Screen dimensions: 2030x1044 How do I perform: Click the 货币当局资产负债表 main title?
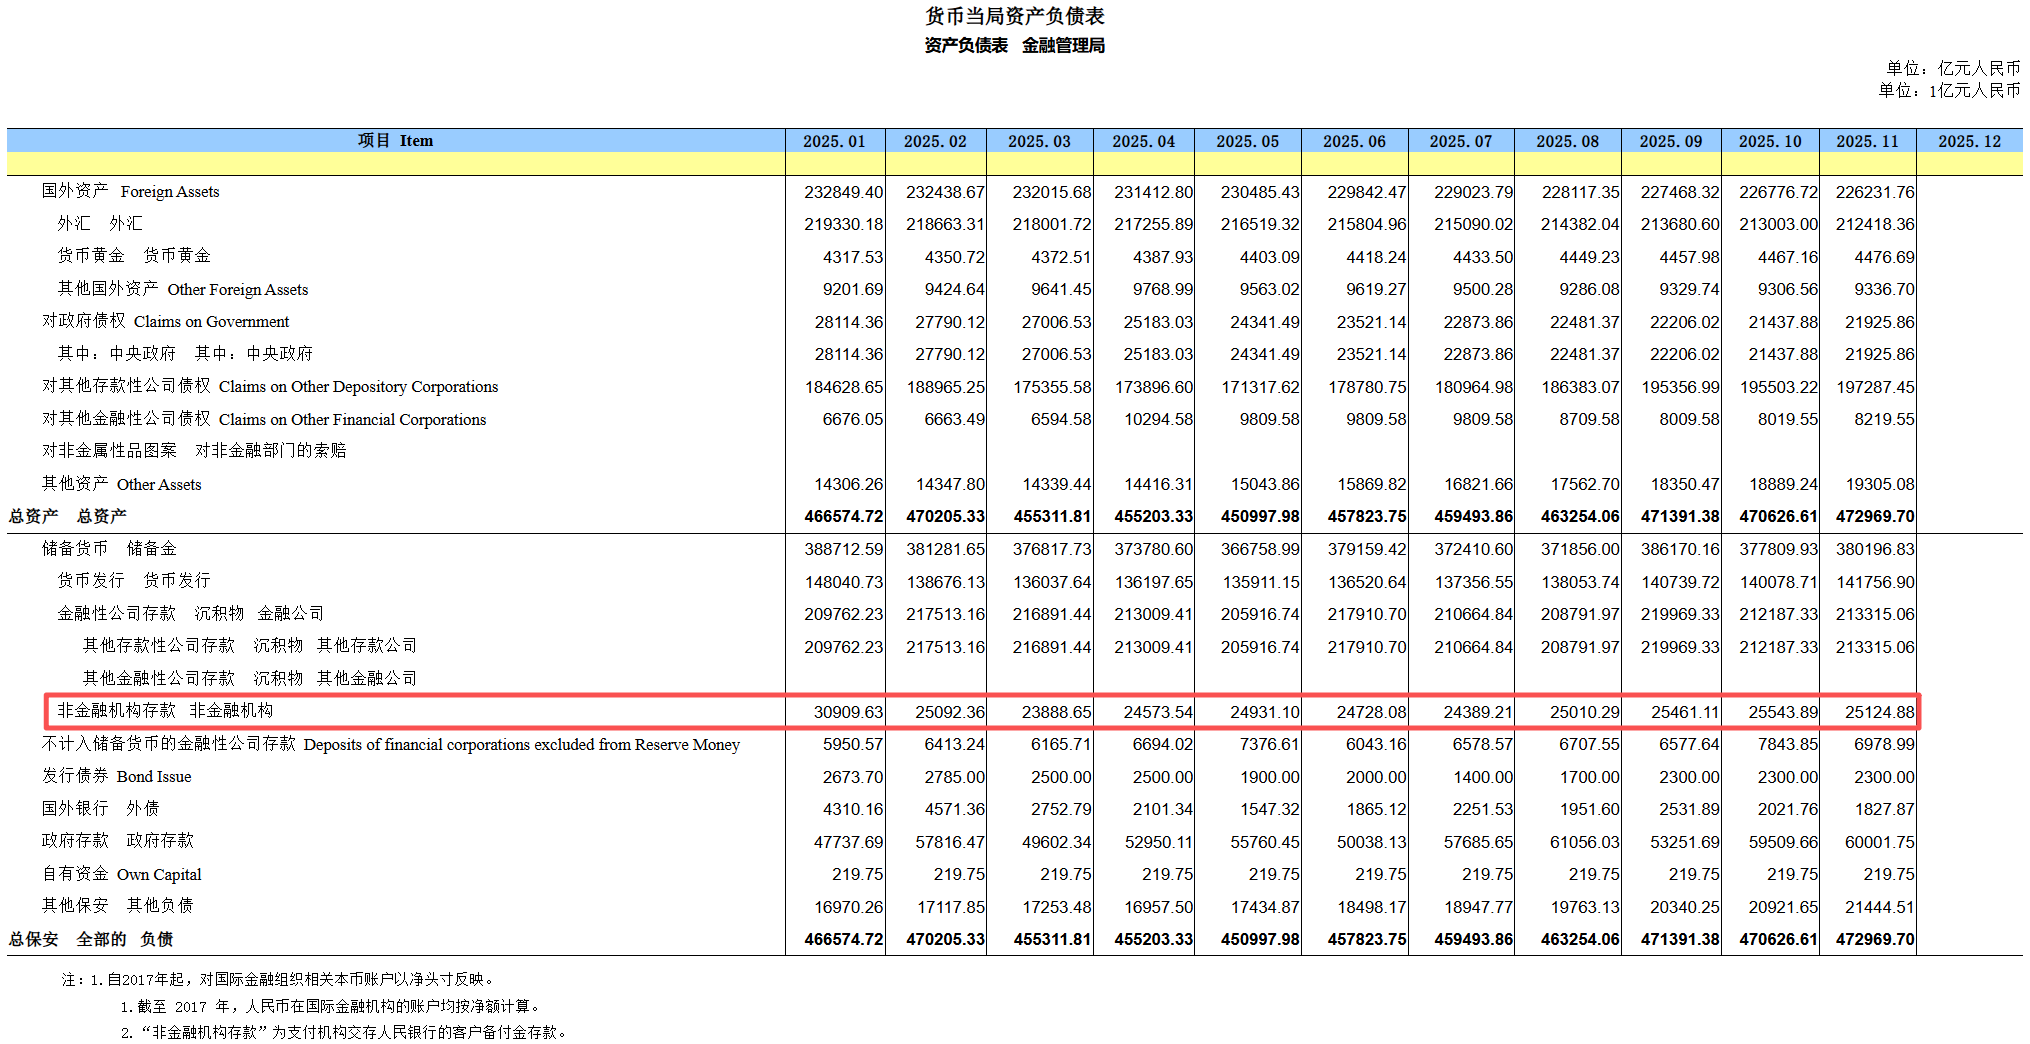click(x=1014, y=16)
